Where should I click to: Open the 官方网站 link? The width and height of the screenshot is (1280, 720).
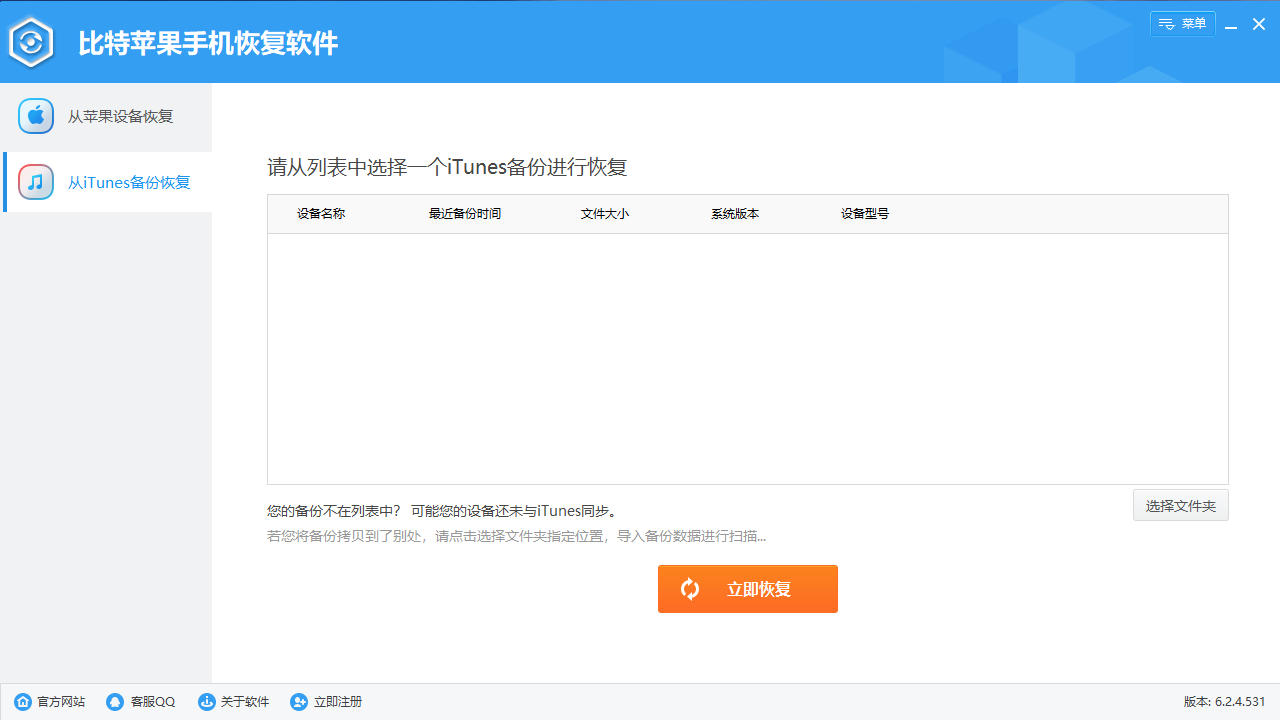pos(57,701)
